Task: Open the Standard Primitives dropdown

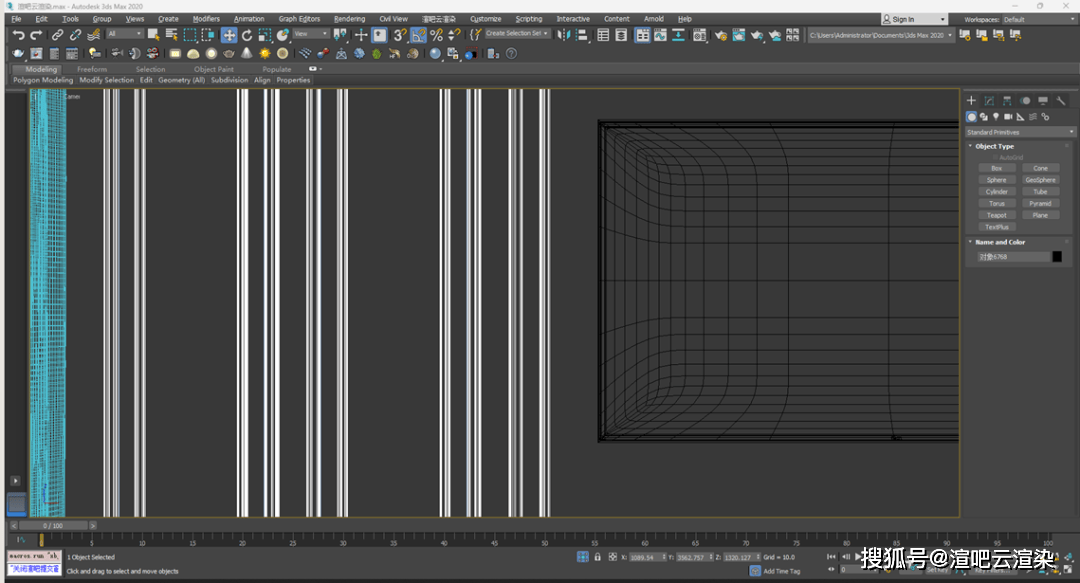Action: (x=1020, y=132)
